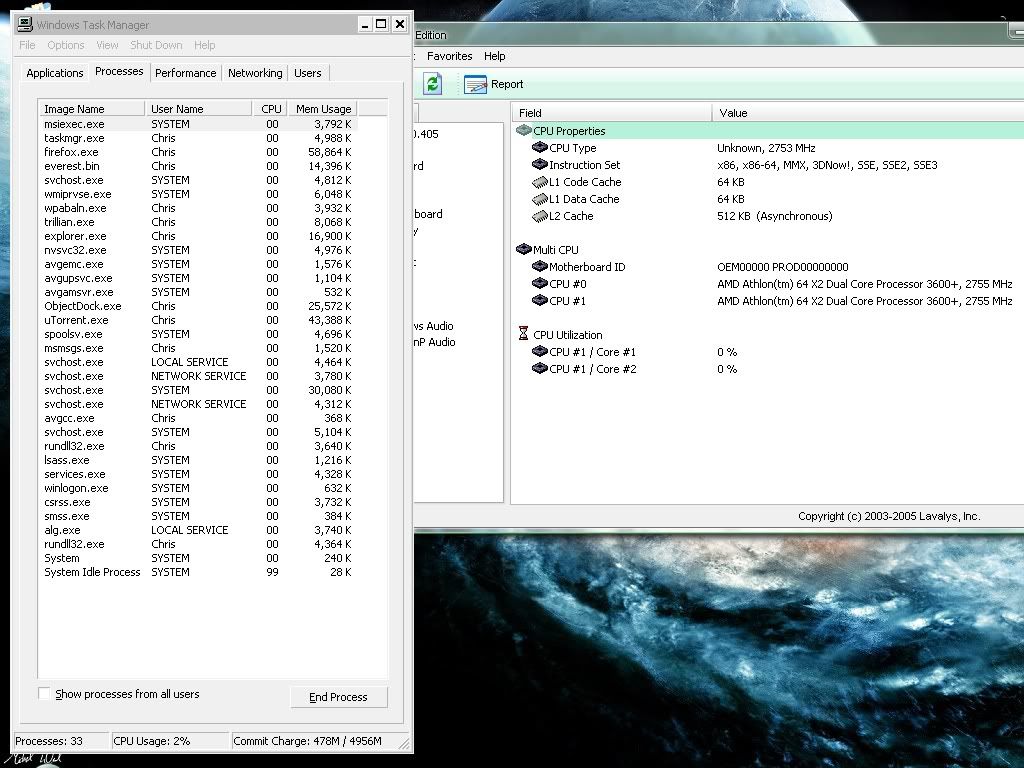Click the CPU Utilization hourglass icon
The image size is (1024, 768).
click(x=523, y=334)
